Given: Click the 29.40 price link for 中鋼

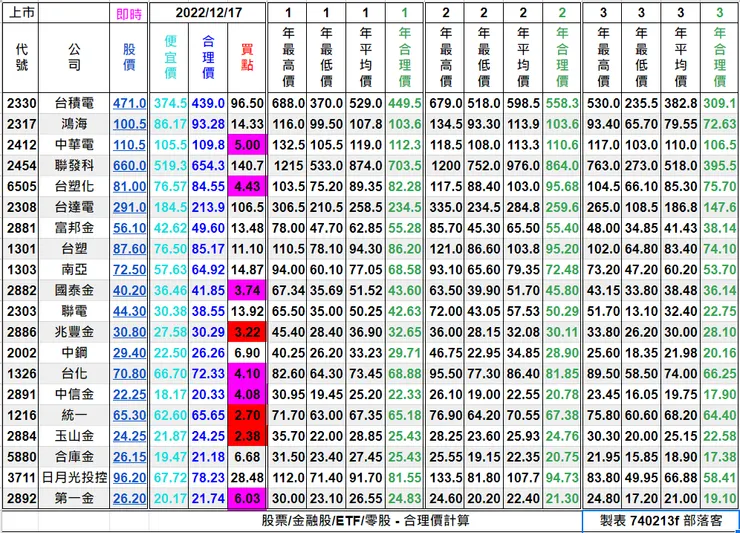Looking at the screenshot, I should tap(129, 353).
